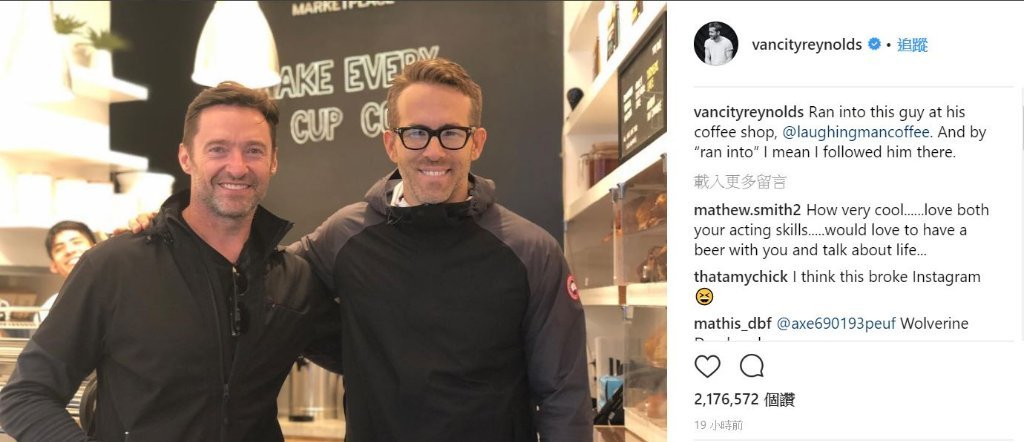Viewport: 1024px width, 442px height.
Task: Open the vancityreynolds username in header
Action: (x=807, y=44)
